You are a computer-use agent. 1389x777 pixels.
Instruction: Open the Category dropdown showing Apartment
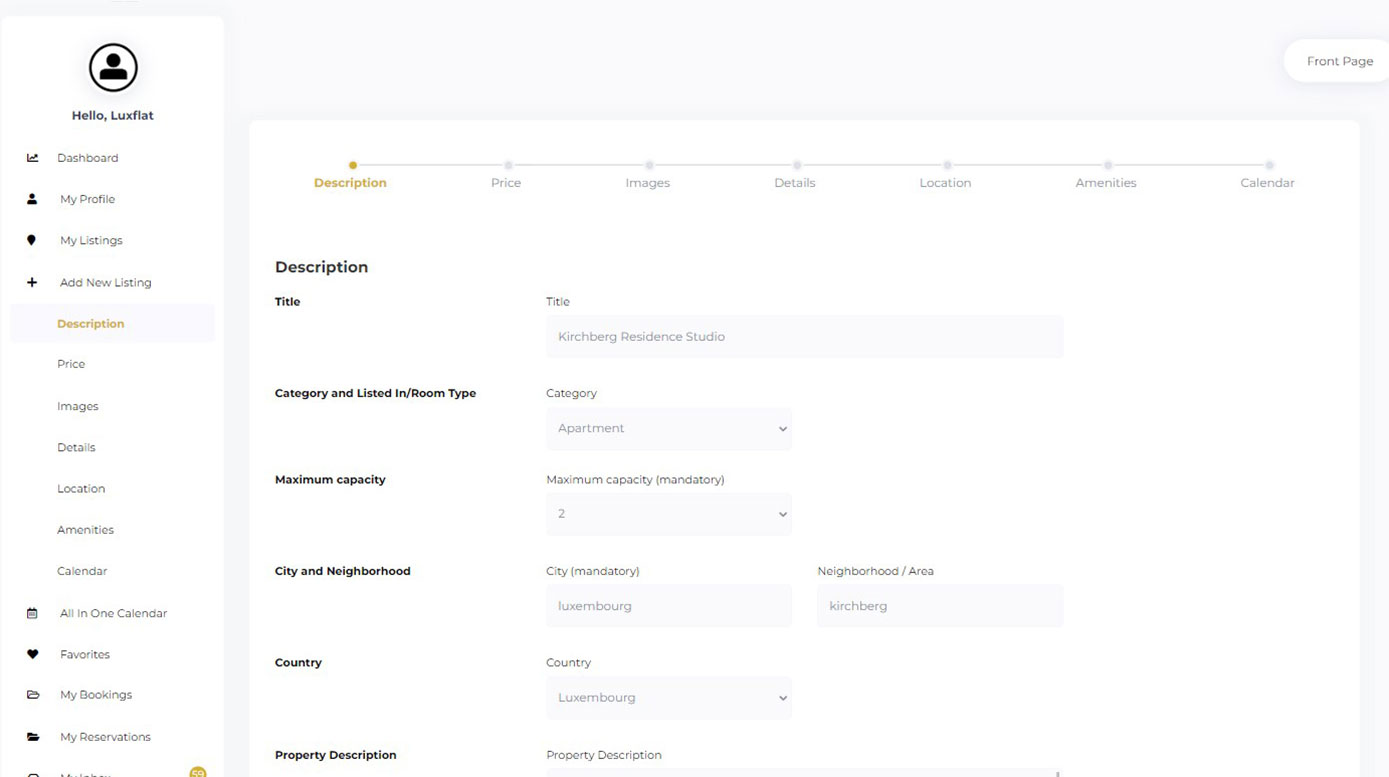pos(668,428)
